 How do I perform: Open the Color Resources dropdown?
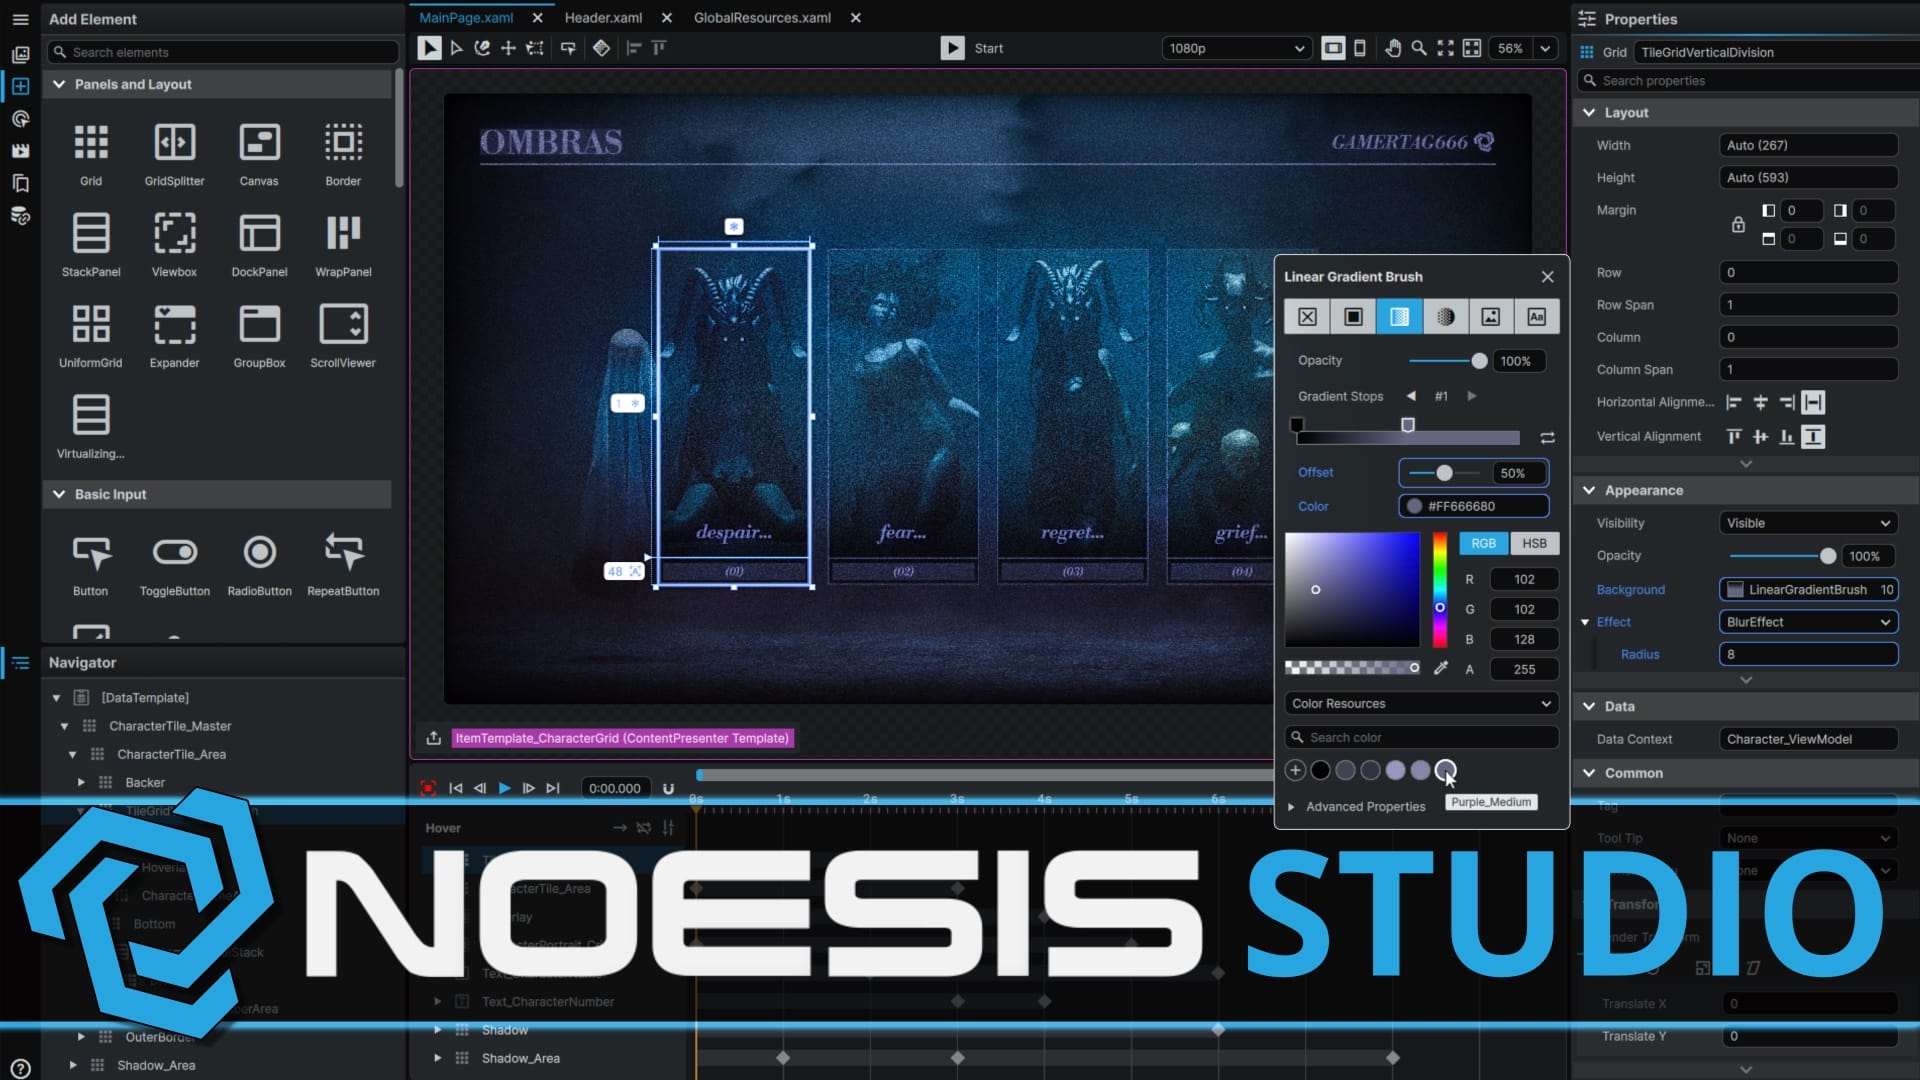point(1420,704)
